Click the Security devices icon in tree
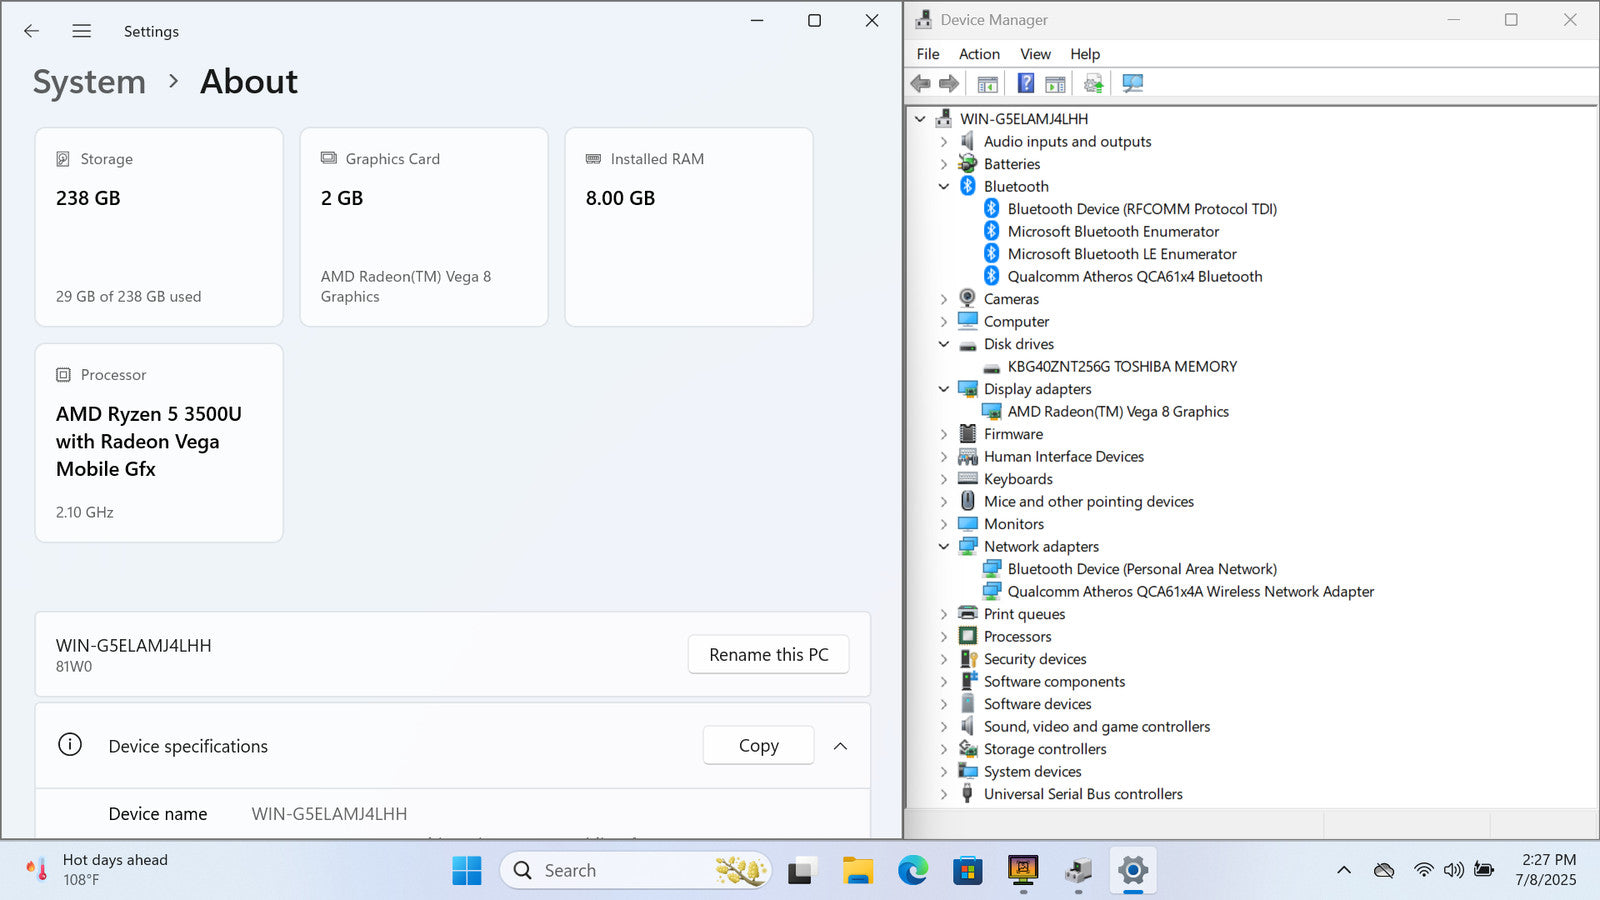The width and height of the screenshot is (1600, 900). click(x=968, y=658)
